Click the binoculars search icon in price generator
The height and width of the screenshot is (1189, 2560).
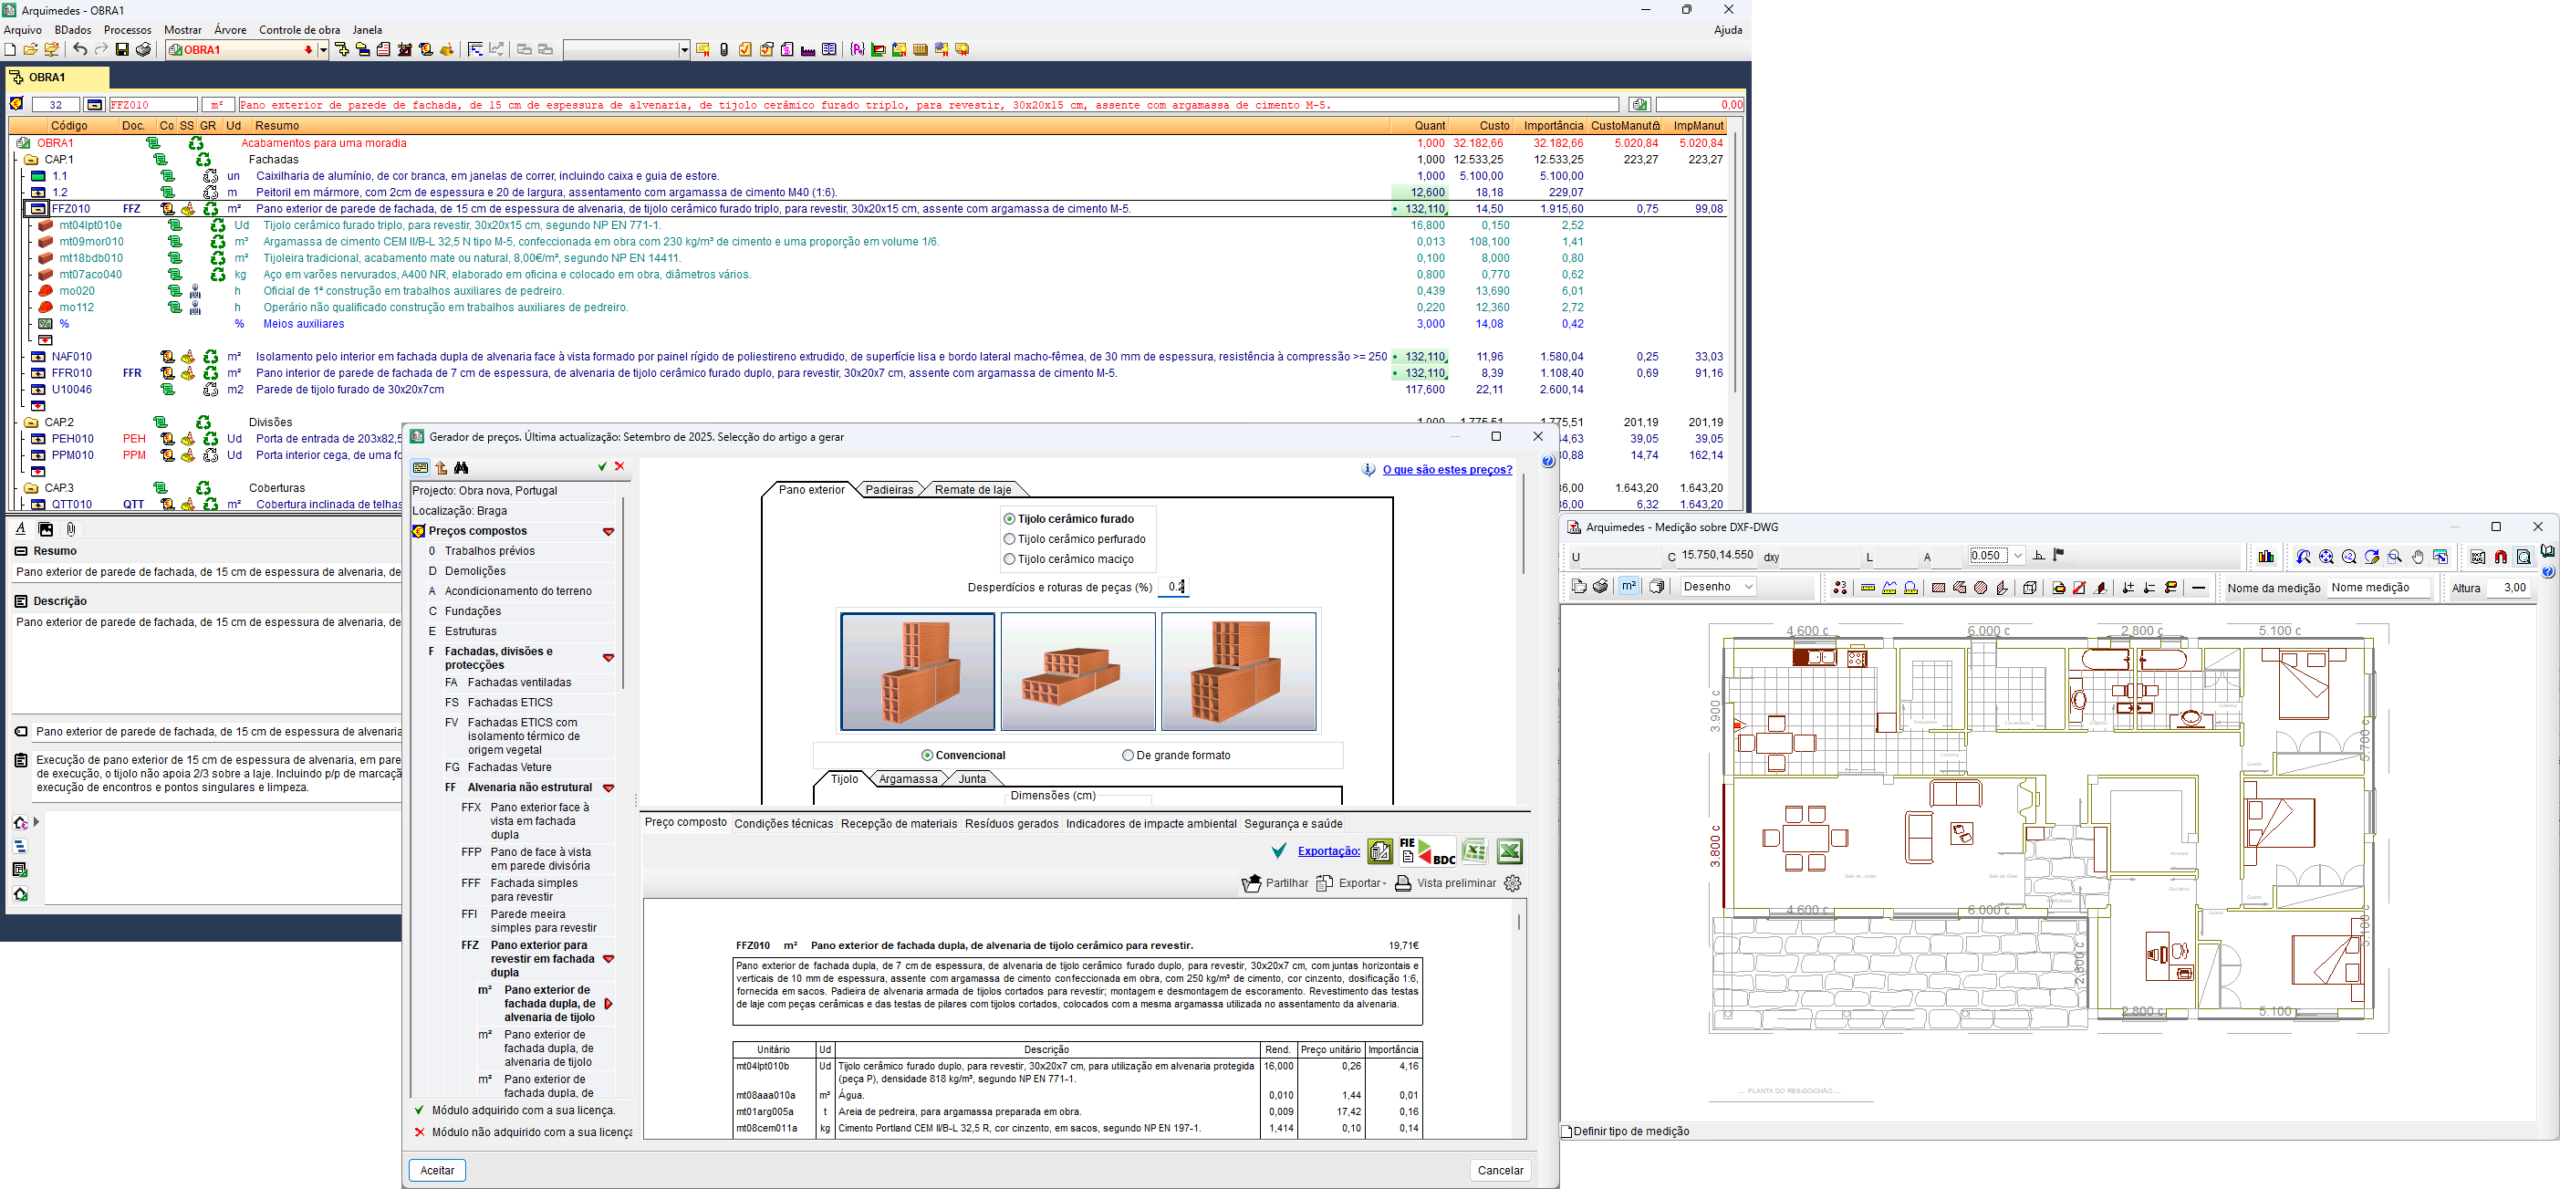461,467
